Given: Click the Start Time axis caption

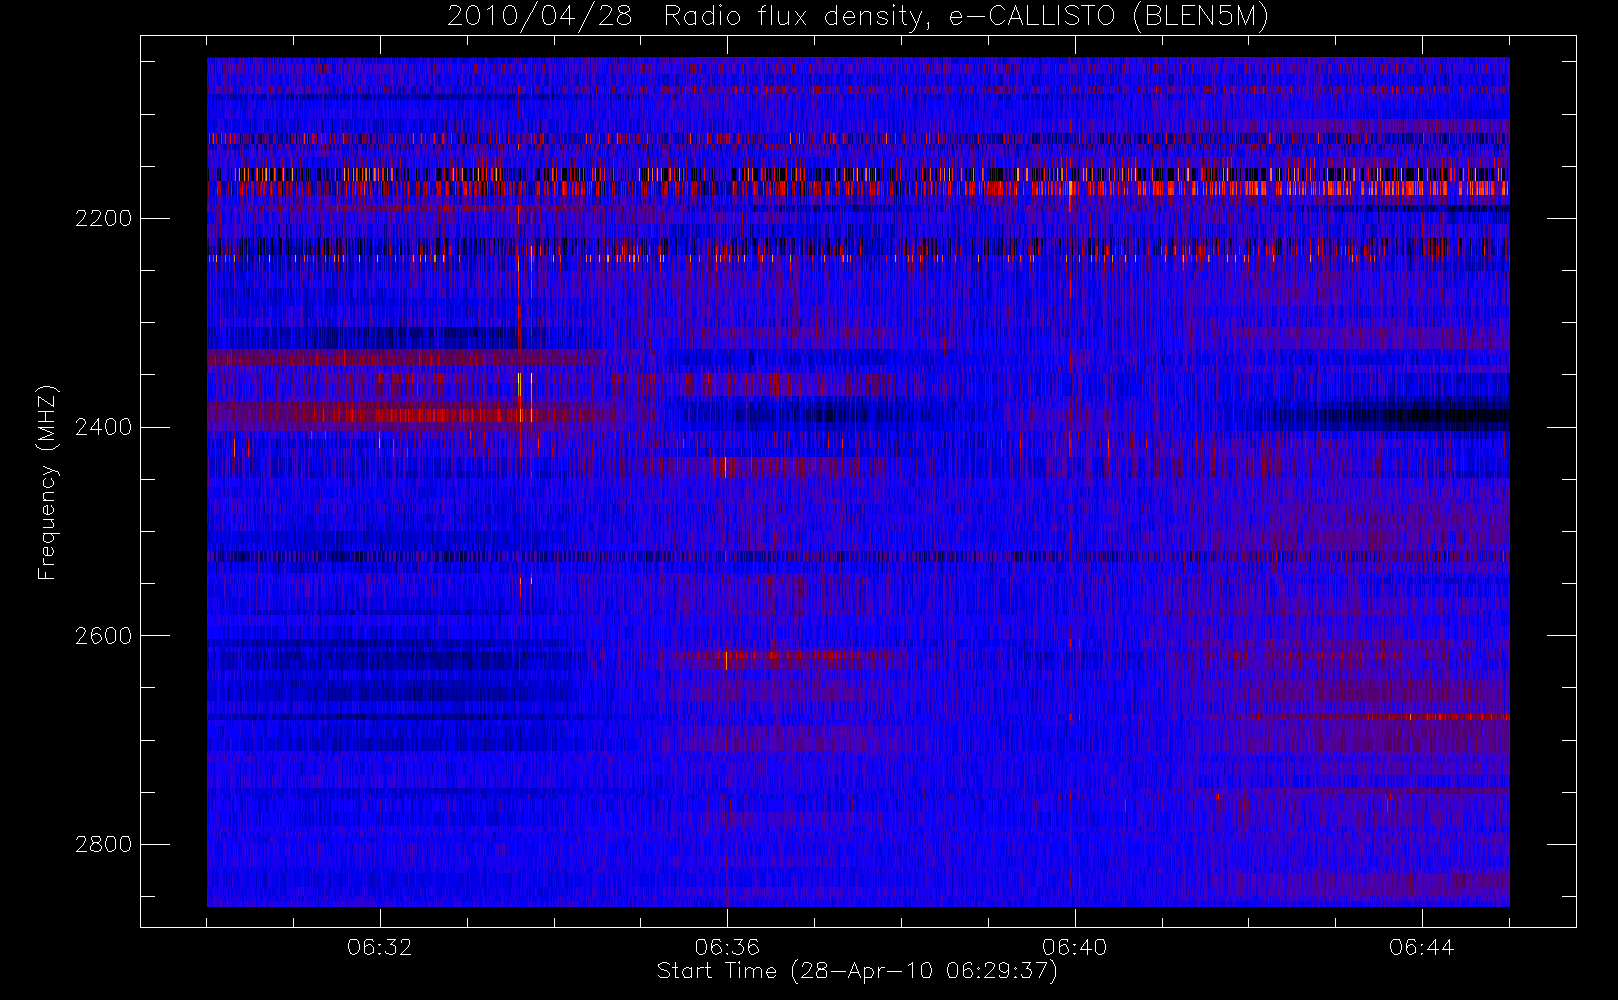Looking at the screenshot, I should 857,971.
